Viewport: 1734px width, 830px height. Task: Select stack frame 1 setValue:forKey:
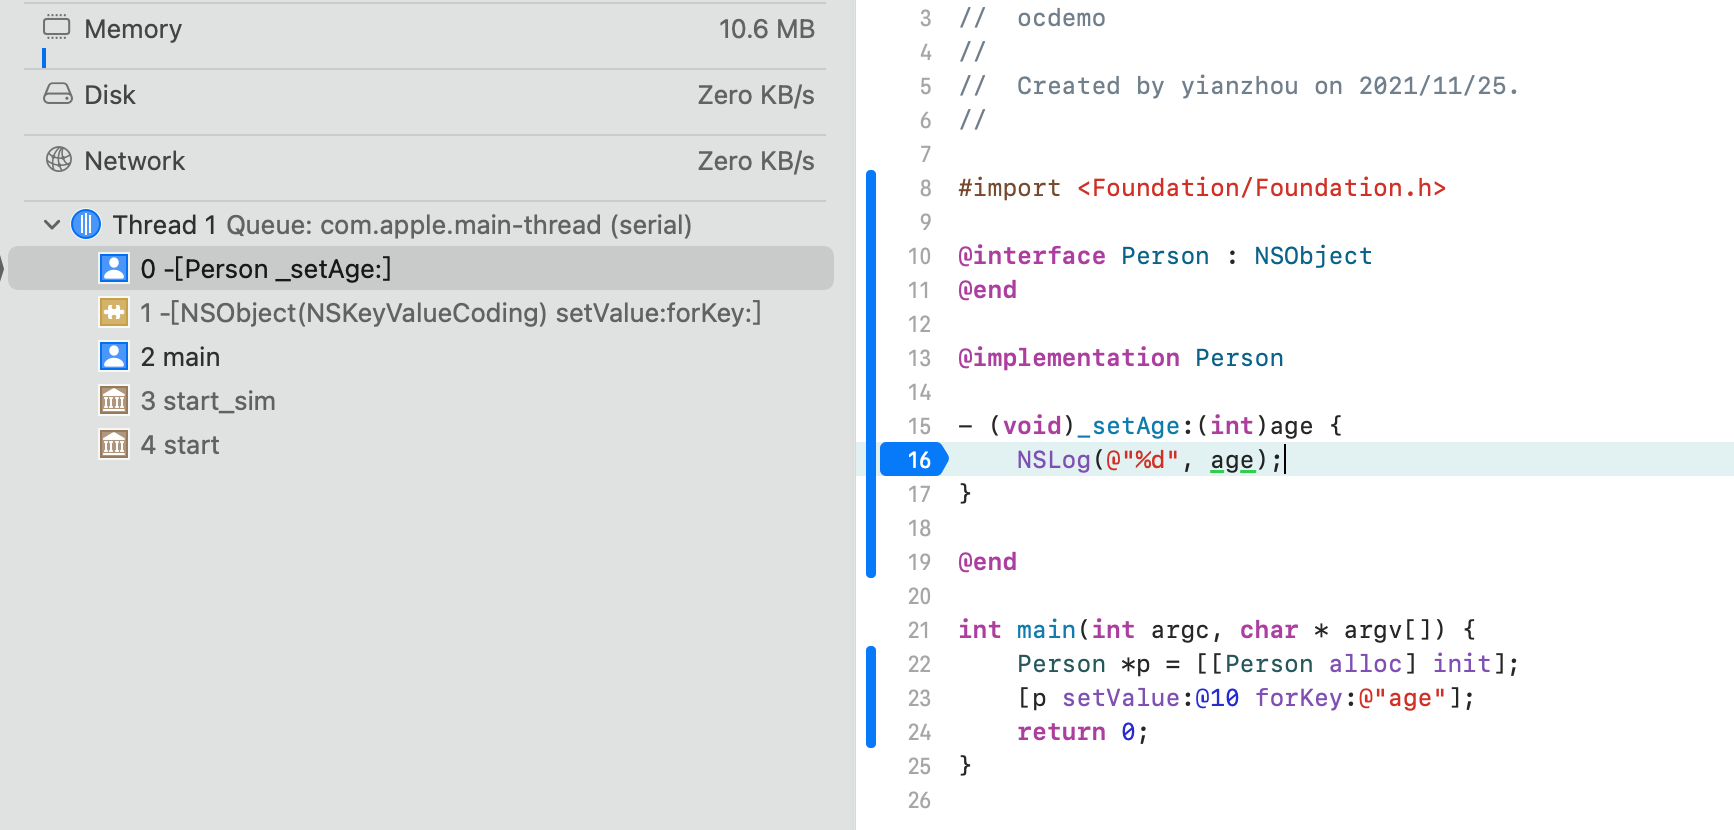(x=421, y=312)
